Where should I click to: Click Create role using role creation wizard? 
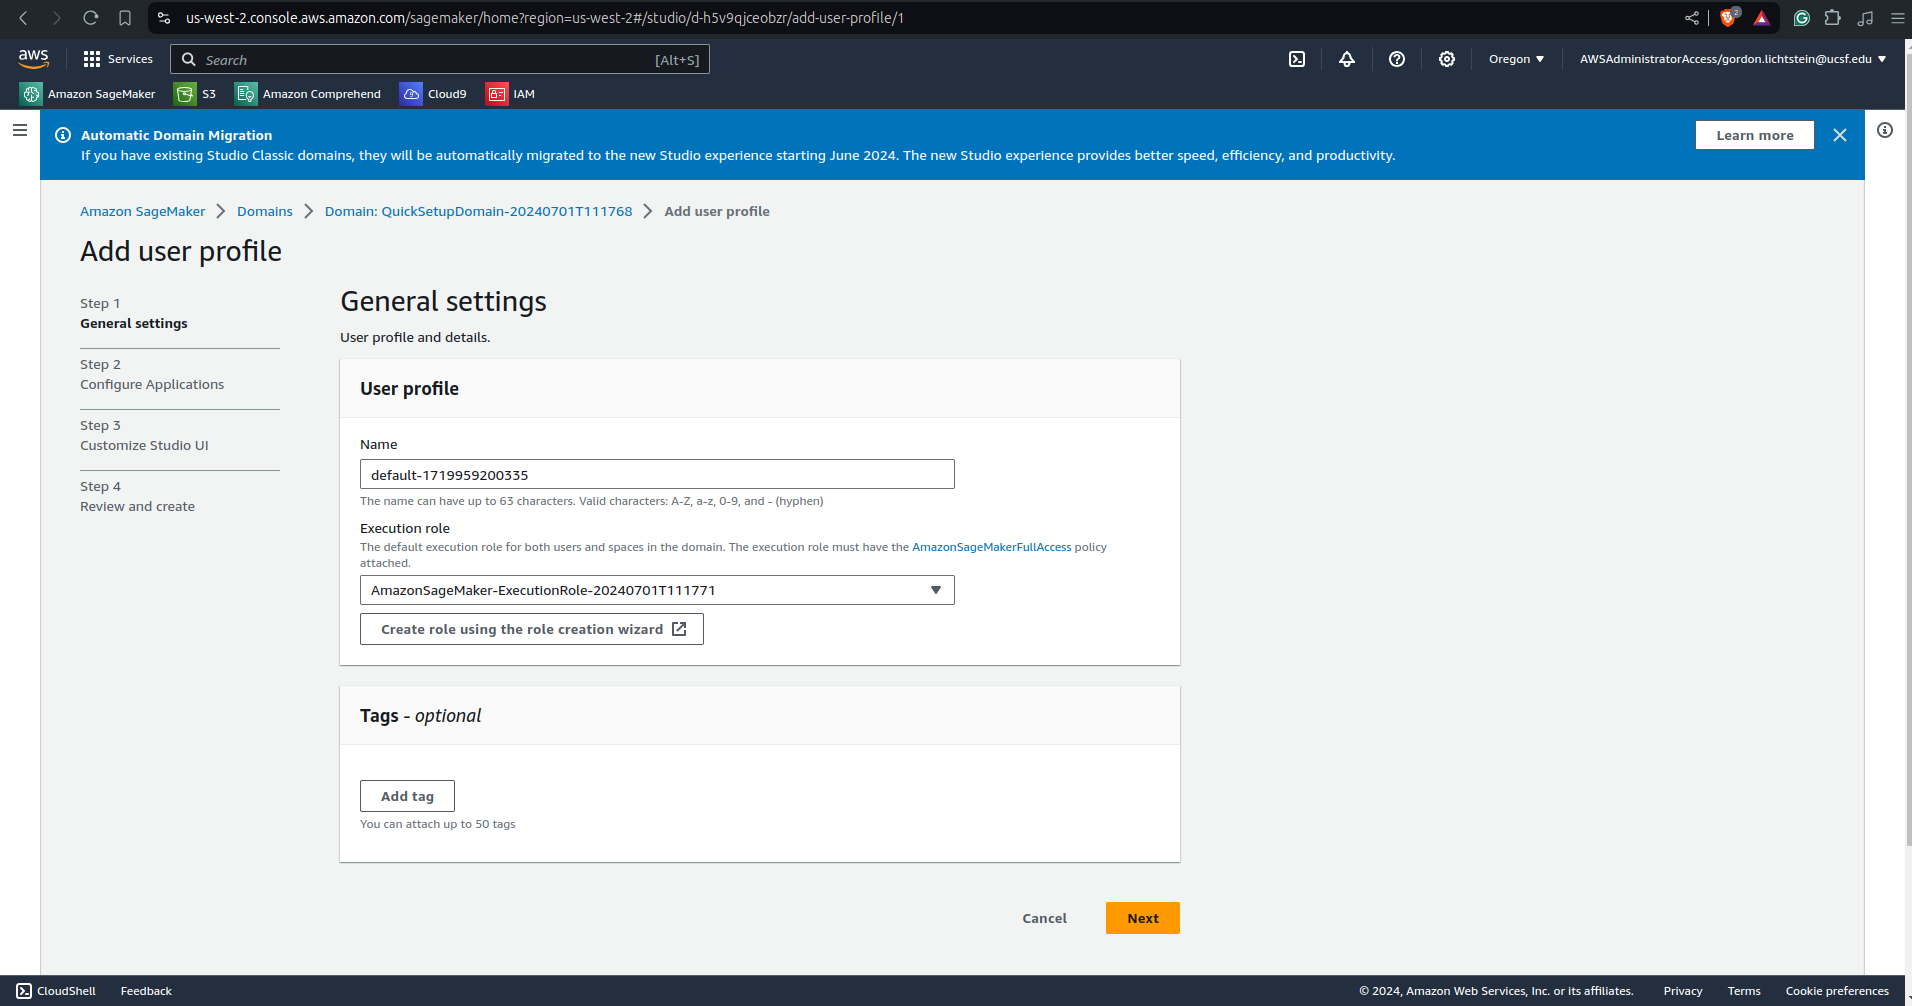tap(532, 629)
